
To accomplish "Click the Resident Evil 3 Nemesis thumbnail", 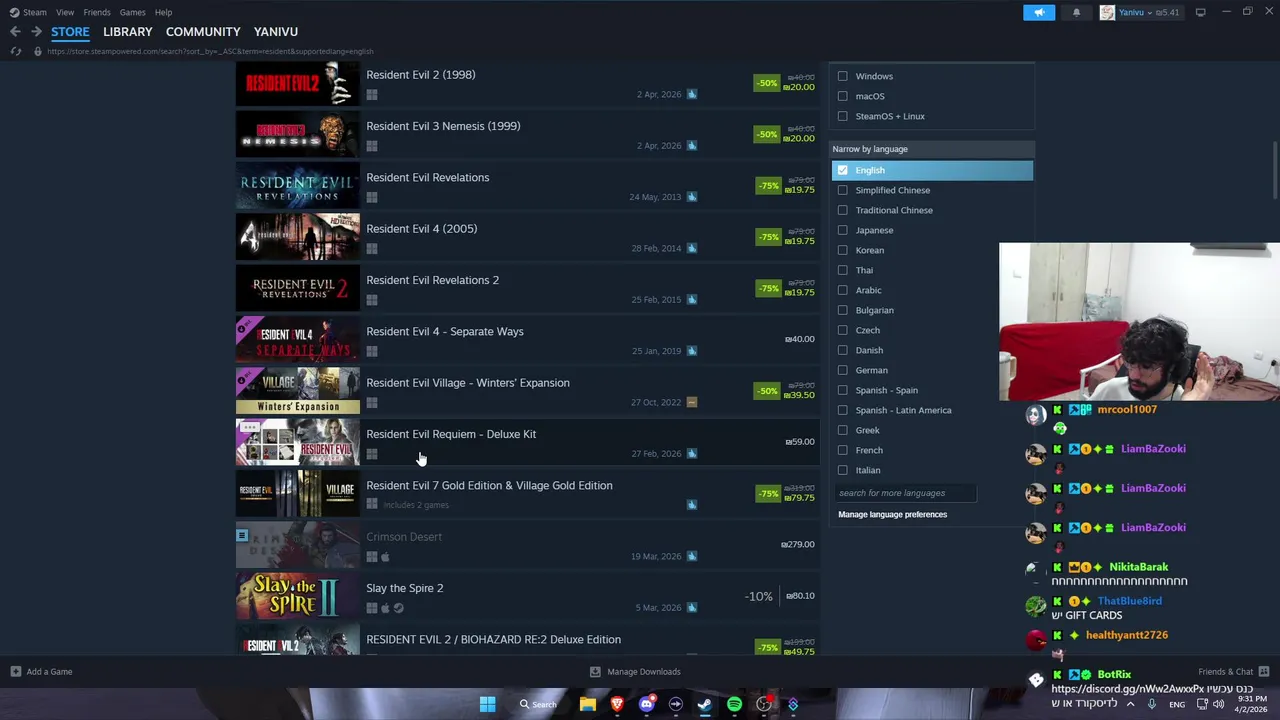I will point(298,135).
